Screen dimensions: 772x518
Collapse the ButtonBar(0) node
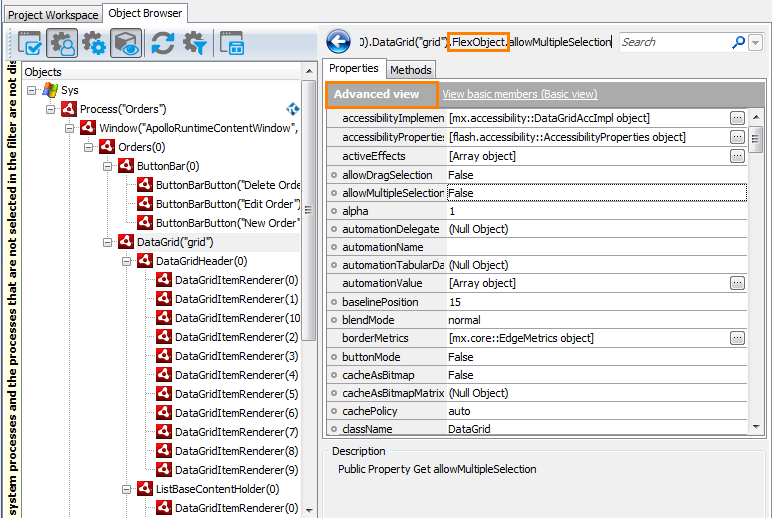point(108,166)
